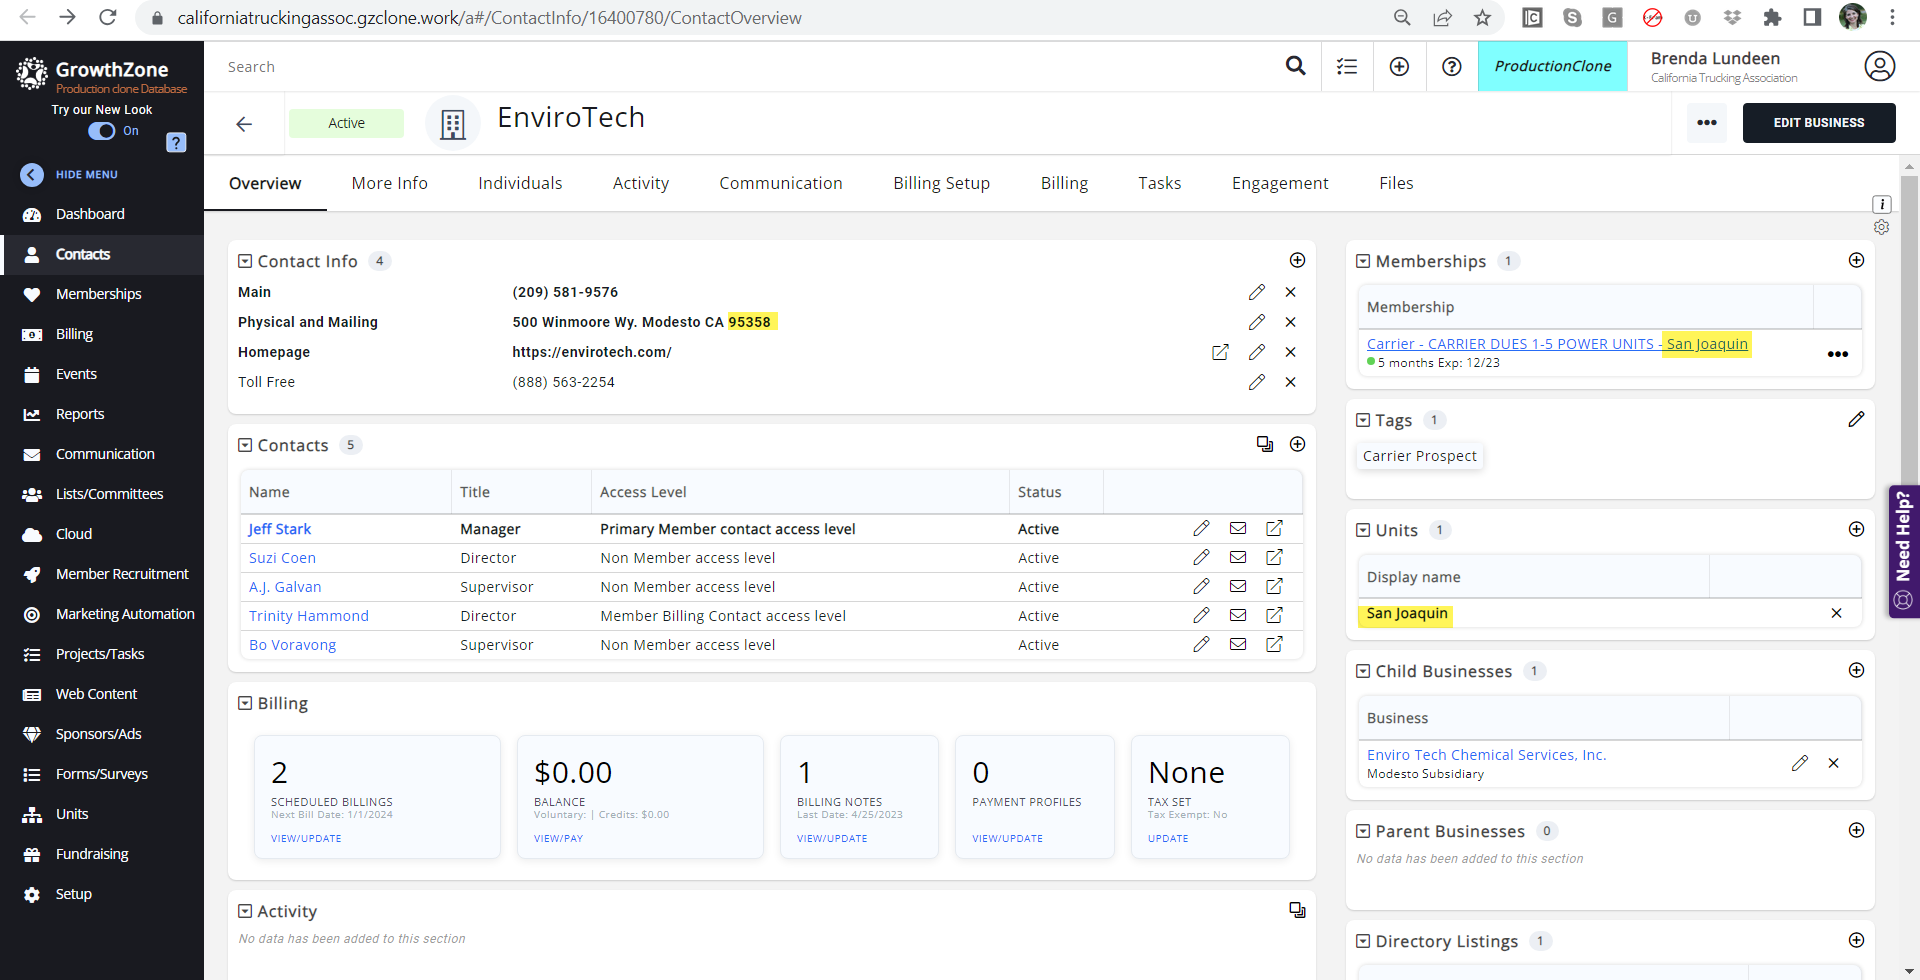Open the three-dots menu beside Edit Business
The width and height of the screenshot is (1920, 980).
[x=1707, y=123]
